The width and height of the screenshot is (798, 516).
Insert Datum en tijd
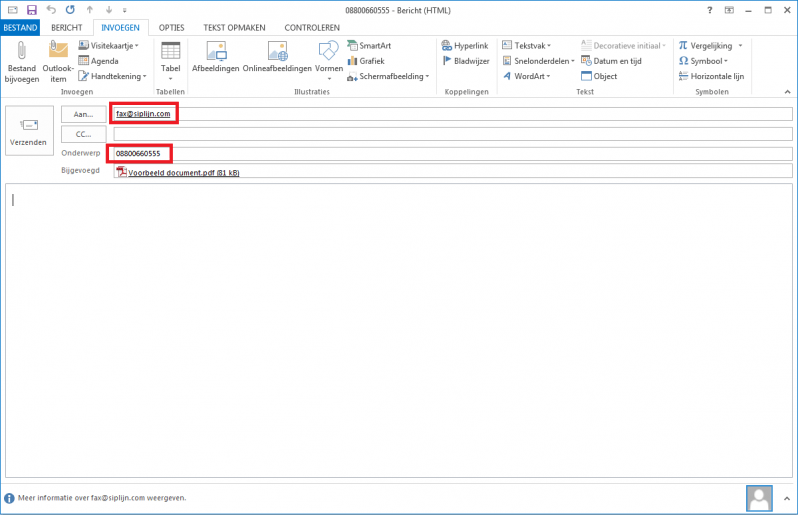coord(611,61)
